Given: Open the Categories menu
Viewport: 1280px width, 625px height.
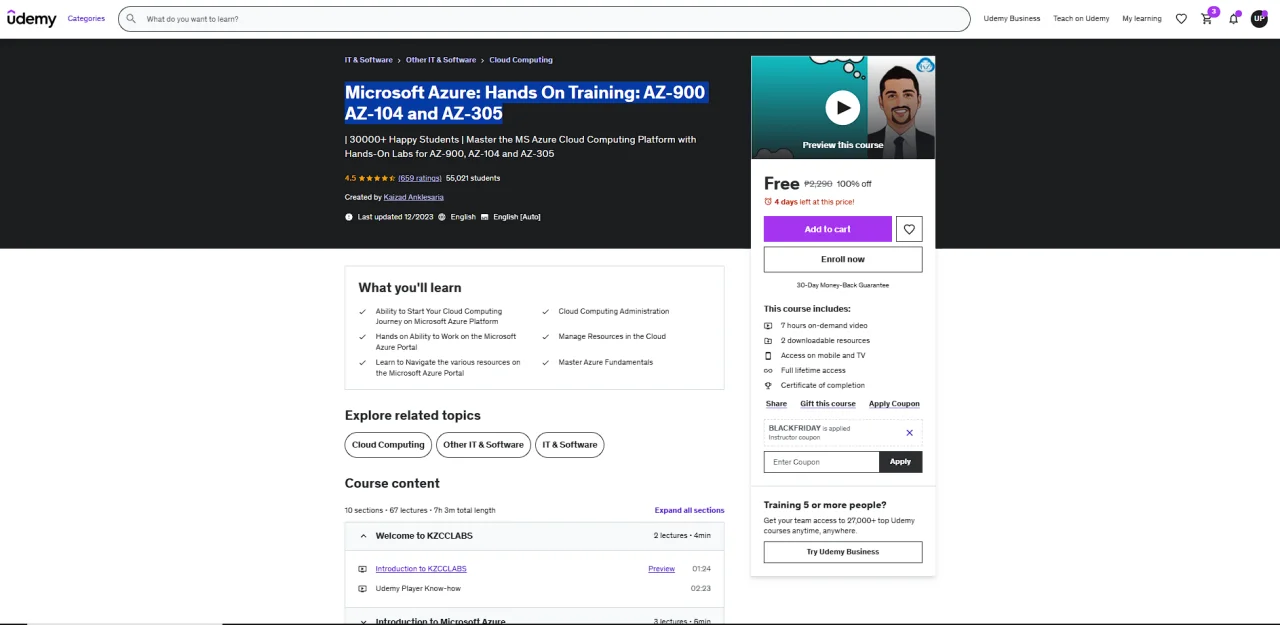Looking at the screenshot, I should [86, 18].
